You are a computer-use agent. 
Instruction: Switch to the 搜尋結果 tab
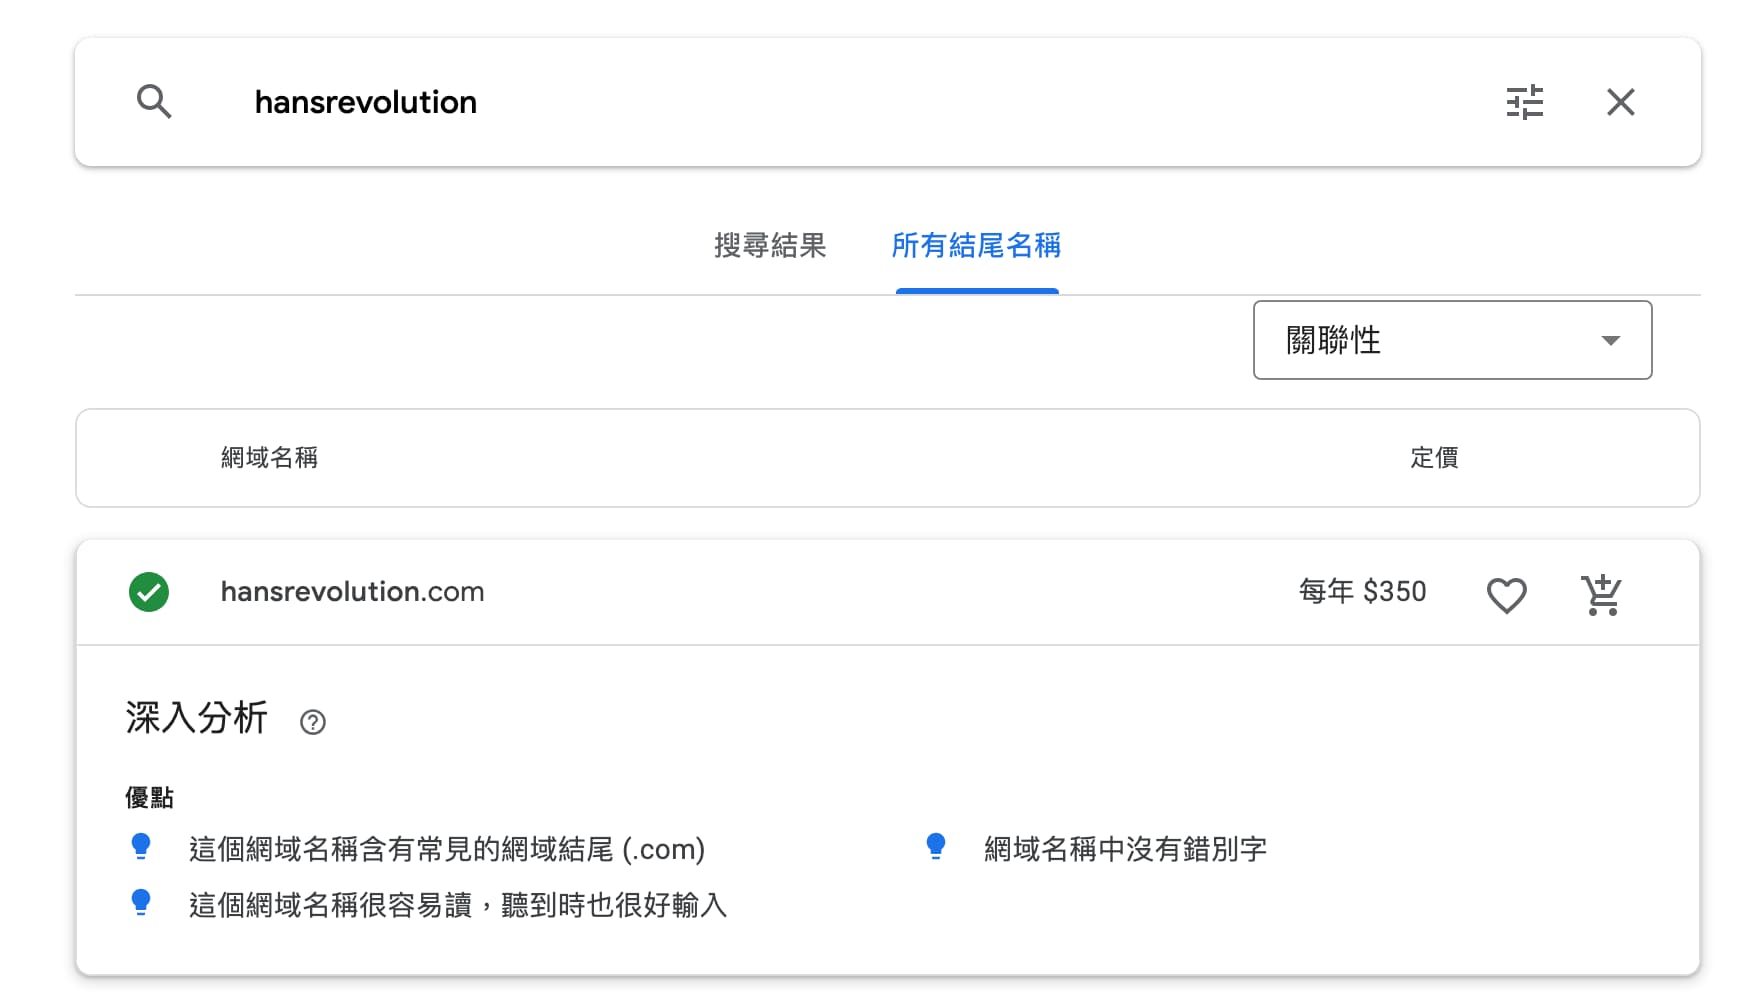pyautogui.click(x=770, y=246)
